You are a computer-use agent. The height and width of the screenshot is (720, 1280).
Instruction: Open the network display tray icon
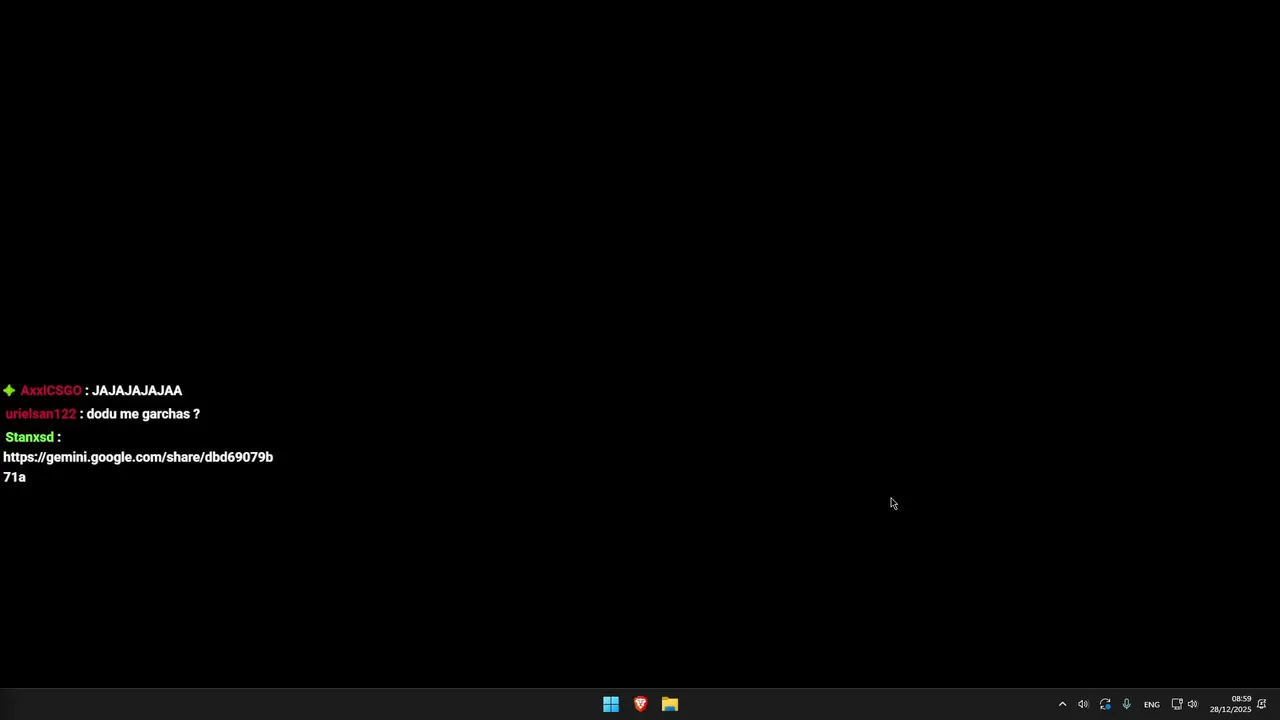coord(1177,704)
